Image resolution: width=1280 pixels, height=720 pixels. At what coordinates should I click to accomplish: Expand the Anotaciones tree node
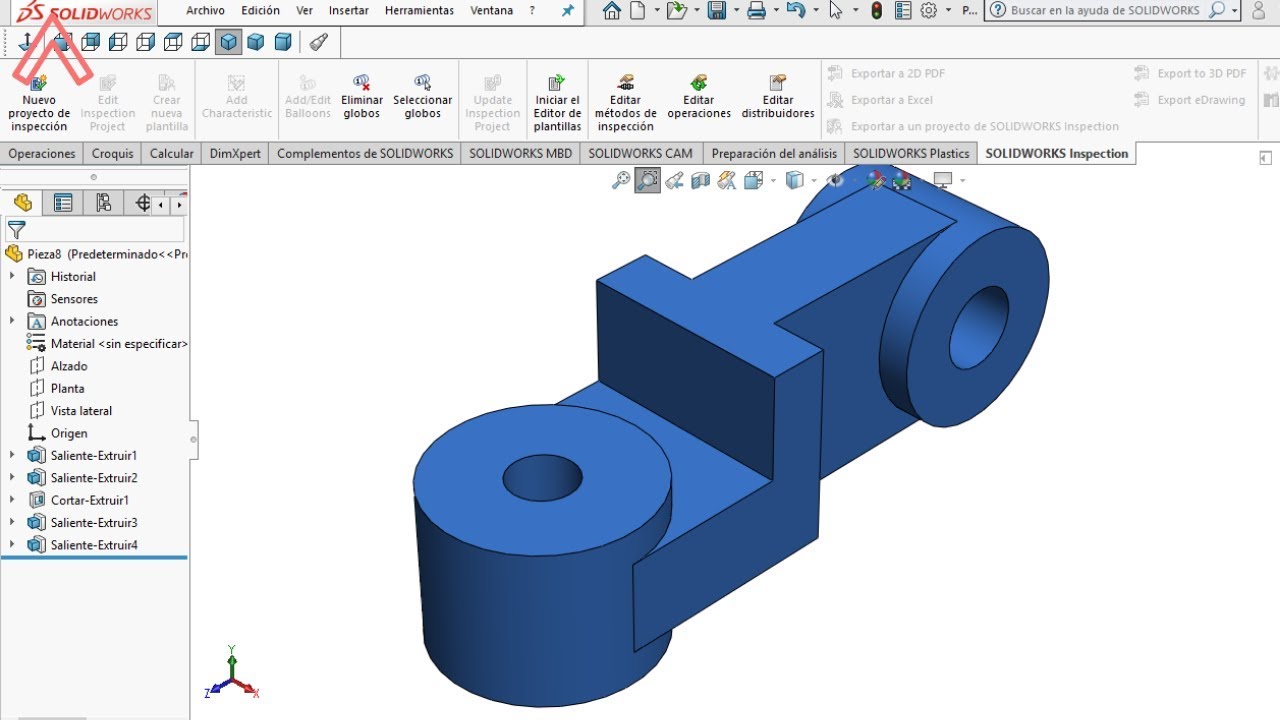click(12, 321)
